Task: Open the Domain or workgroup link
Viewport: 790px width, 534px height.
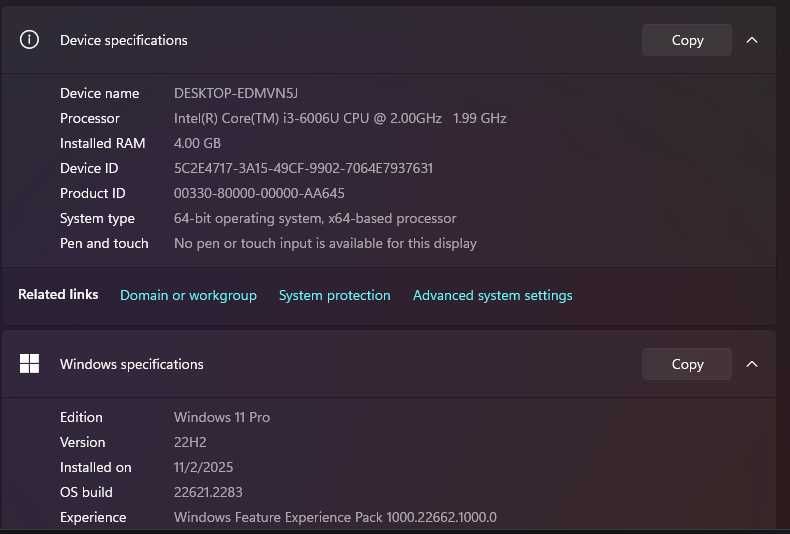Action: [x=188, y=295]
